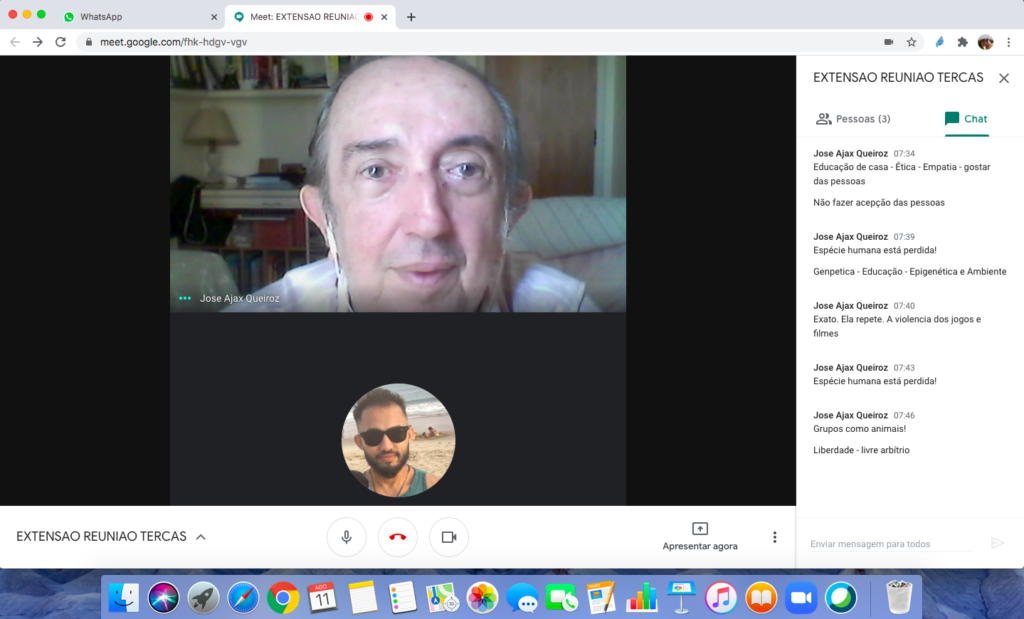Open Numbers from the Dock

[x=641, y=597]
